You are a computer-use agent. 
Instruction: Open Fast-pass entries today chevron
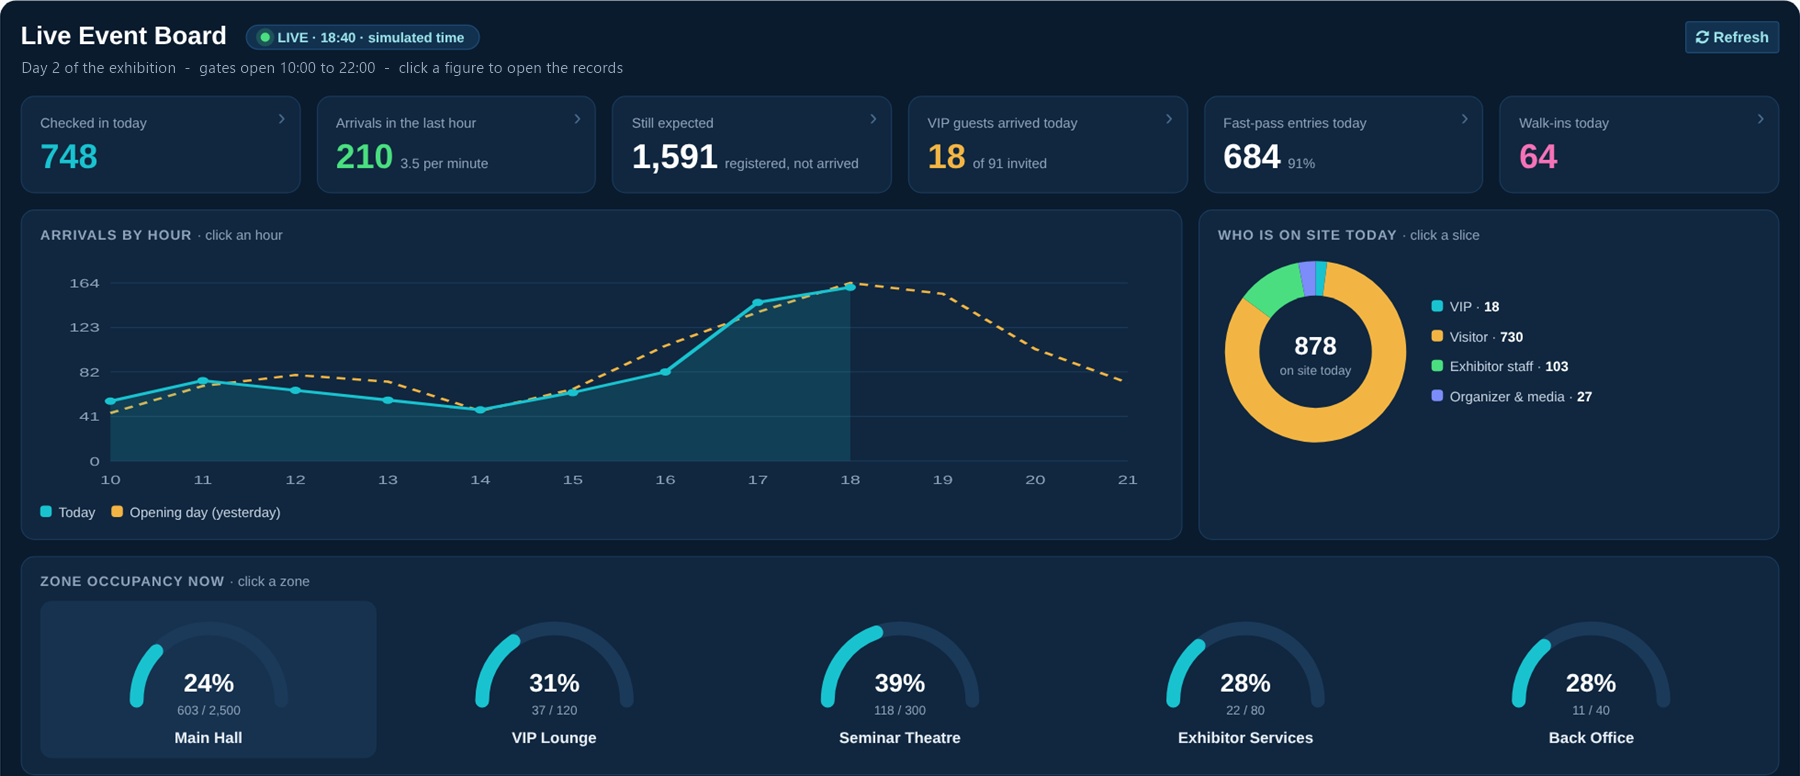[1465, 119]
